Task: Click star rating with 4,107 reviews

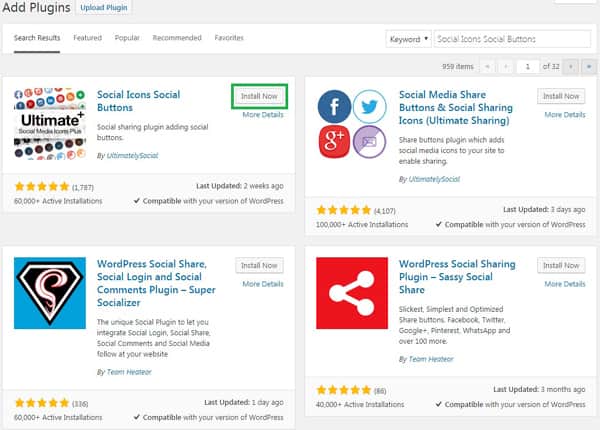Action: tap(344, 210)
